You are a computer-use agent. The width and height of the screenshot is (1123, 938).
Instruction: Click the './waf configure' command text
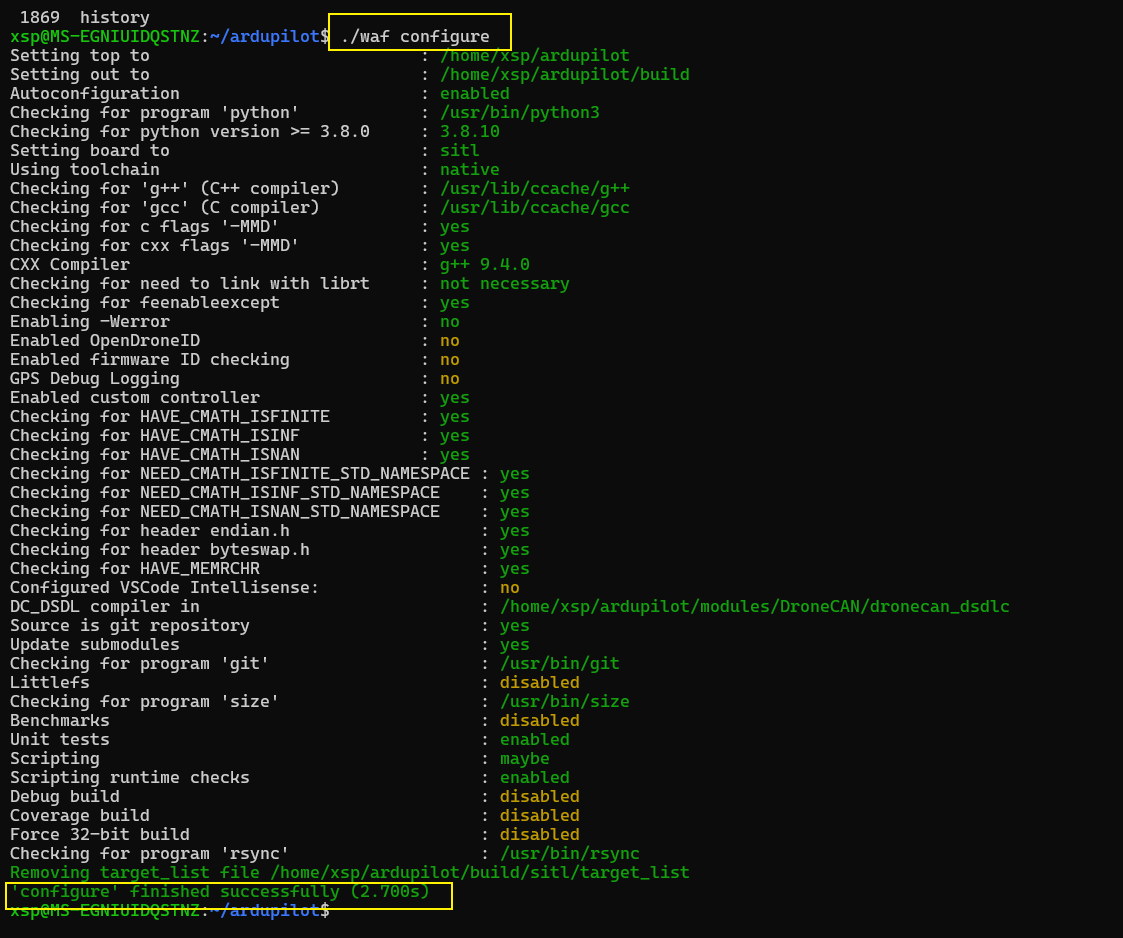[x=415, y=37]
